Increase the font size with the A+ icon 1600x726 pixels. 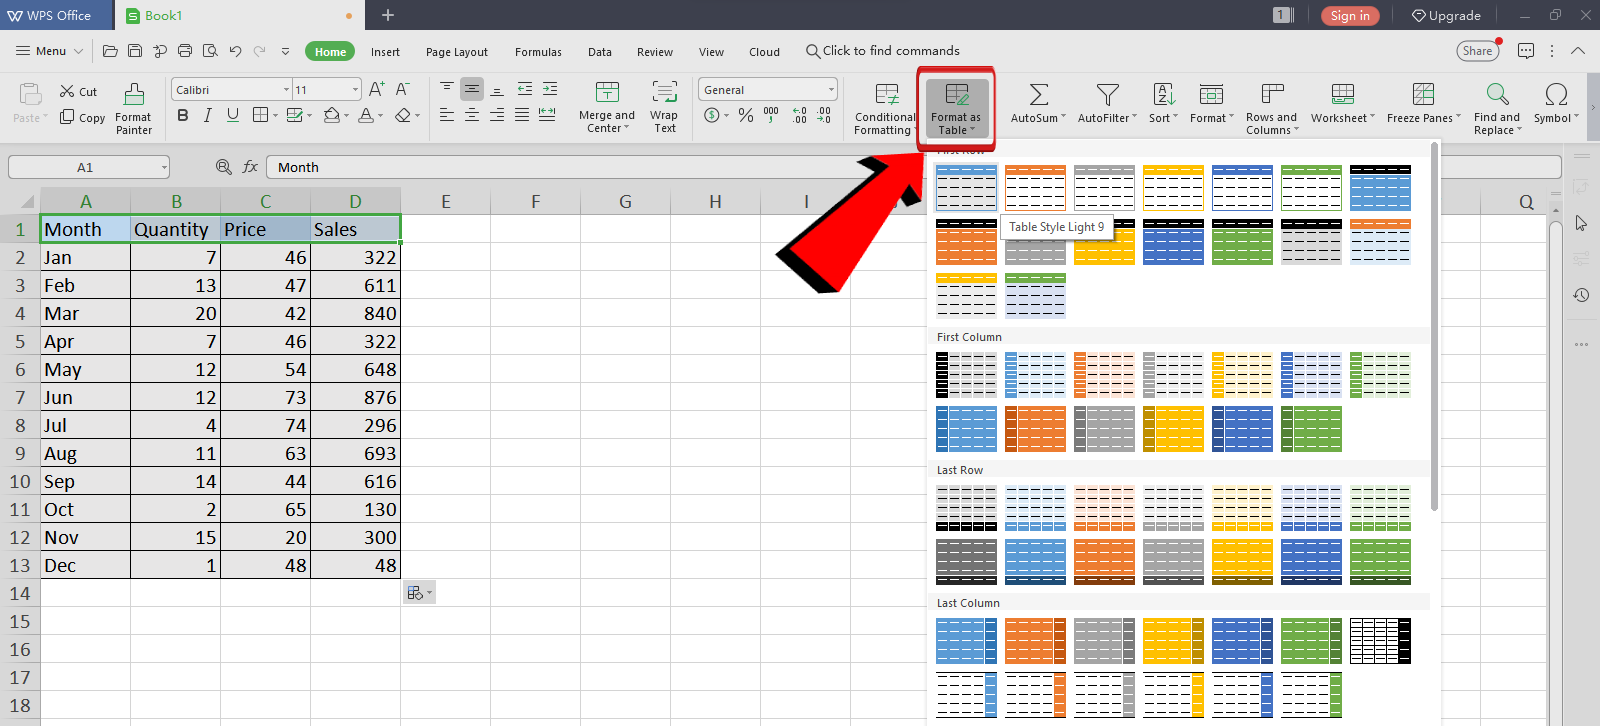click(377, 89)
